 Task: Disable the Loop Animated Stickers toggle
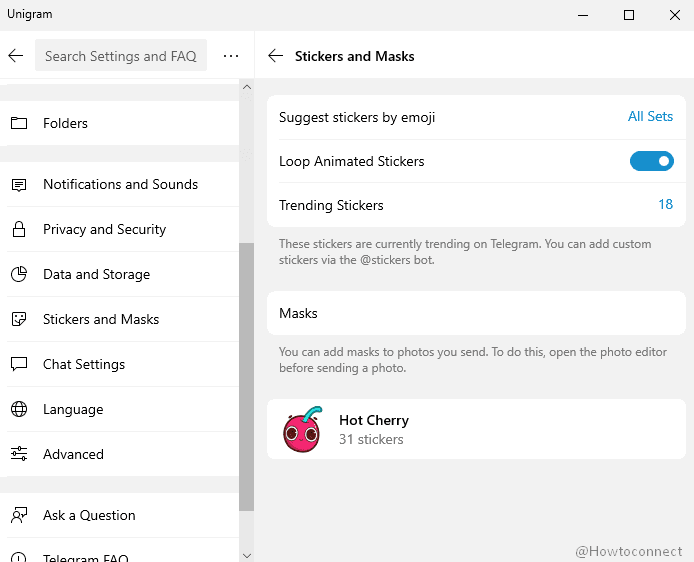coord(651,161)
